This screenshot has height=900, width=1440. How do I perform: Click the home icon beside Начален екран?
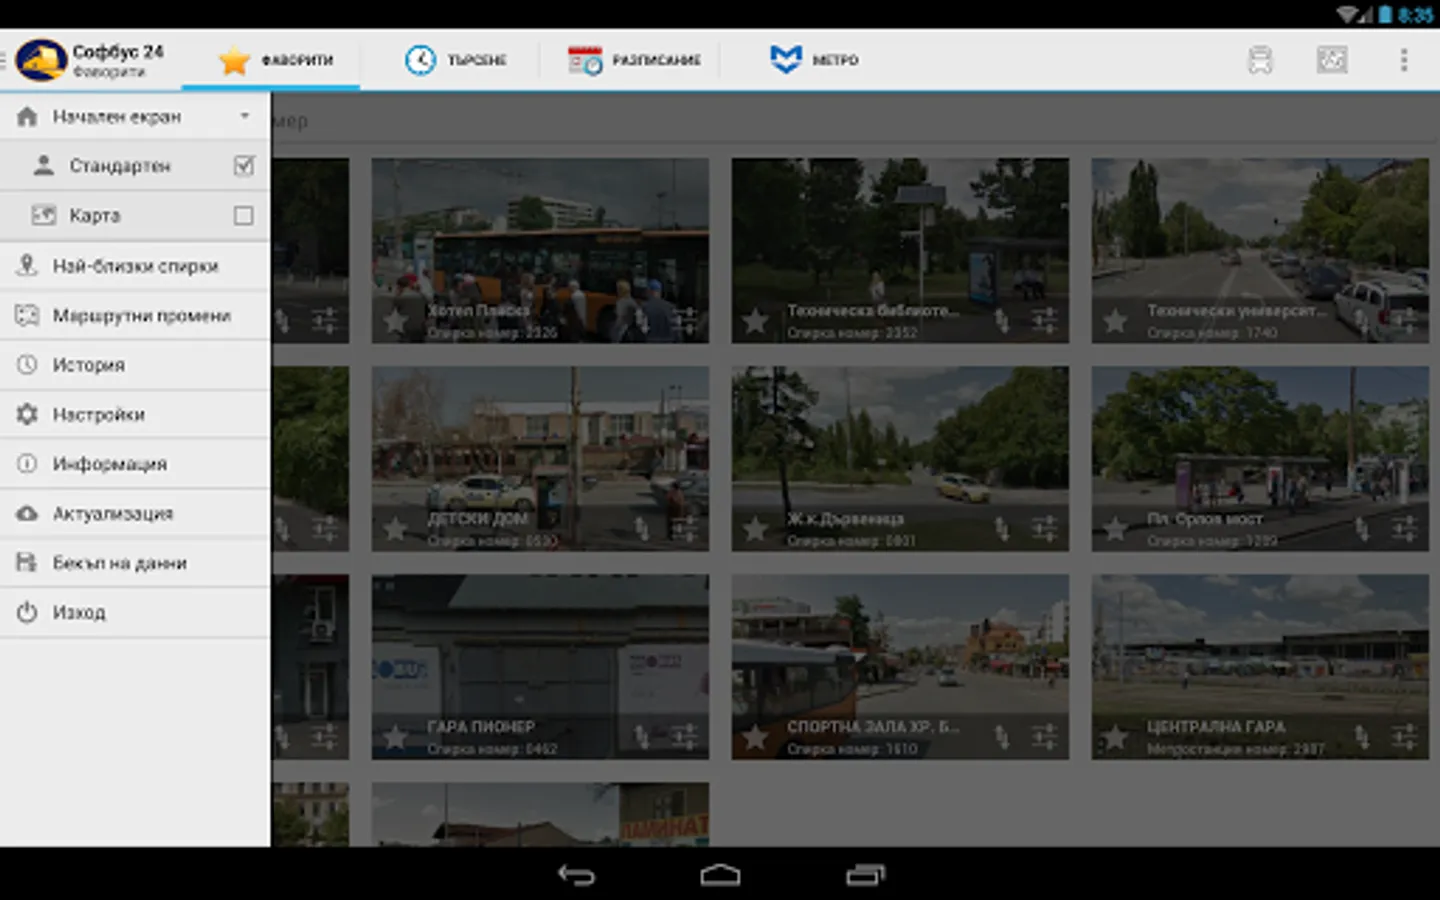click(28, 116)
